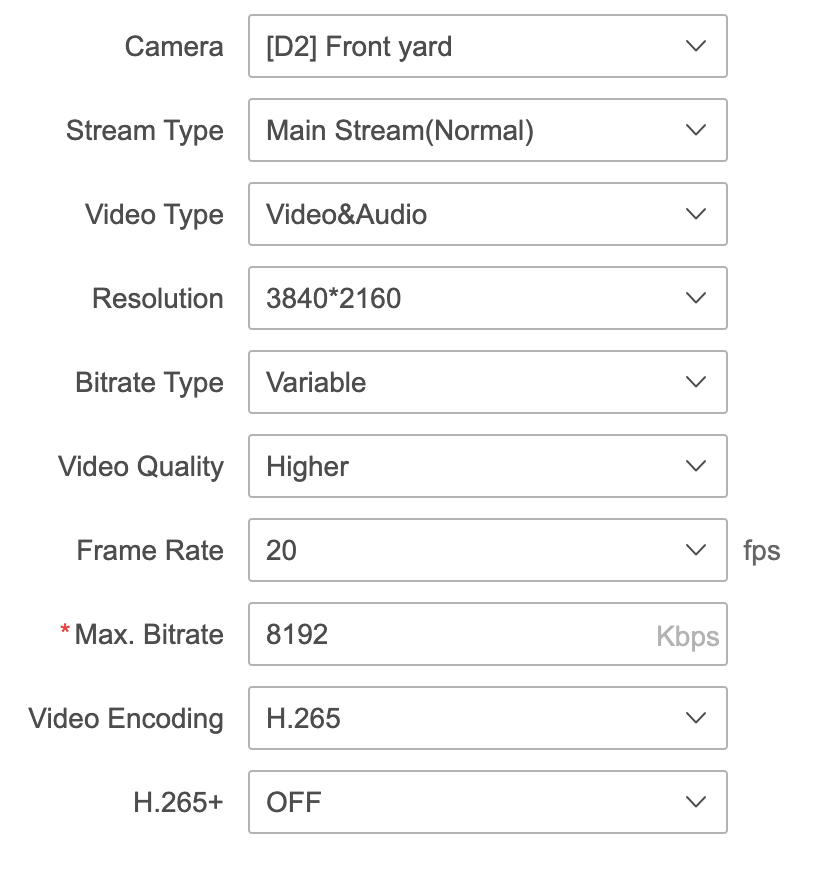The width and height of the screenshot is (826, 894).
Task: Click the chevron beside OFF for H.265+
Action: (x=695, y=802)
